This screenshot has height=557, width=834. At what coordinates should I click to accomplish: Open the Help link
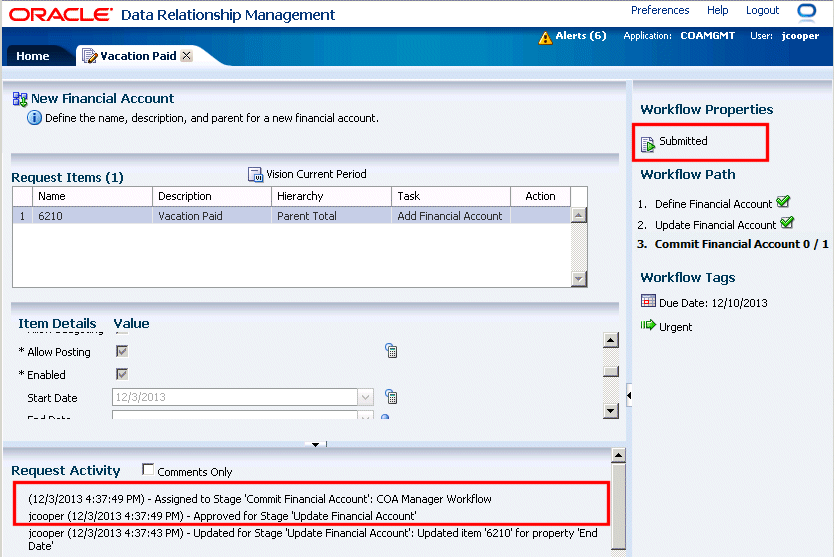coord(717,10)
